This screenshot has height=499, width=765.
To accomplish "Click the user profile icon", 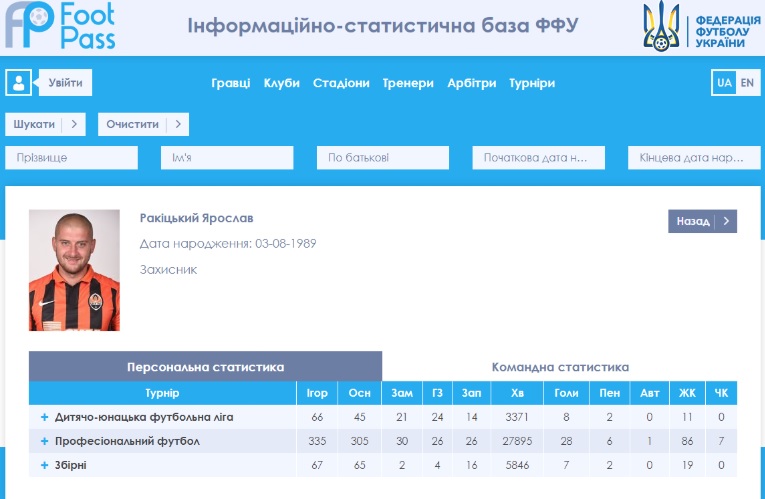I will click(18, 83).
